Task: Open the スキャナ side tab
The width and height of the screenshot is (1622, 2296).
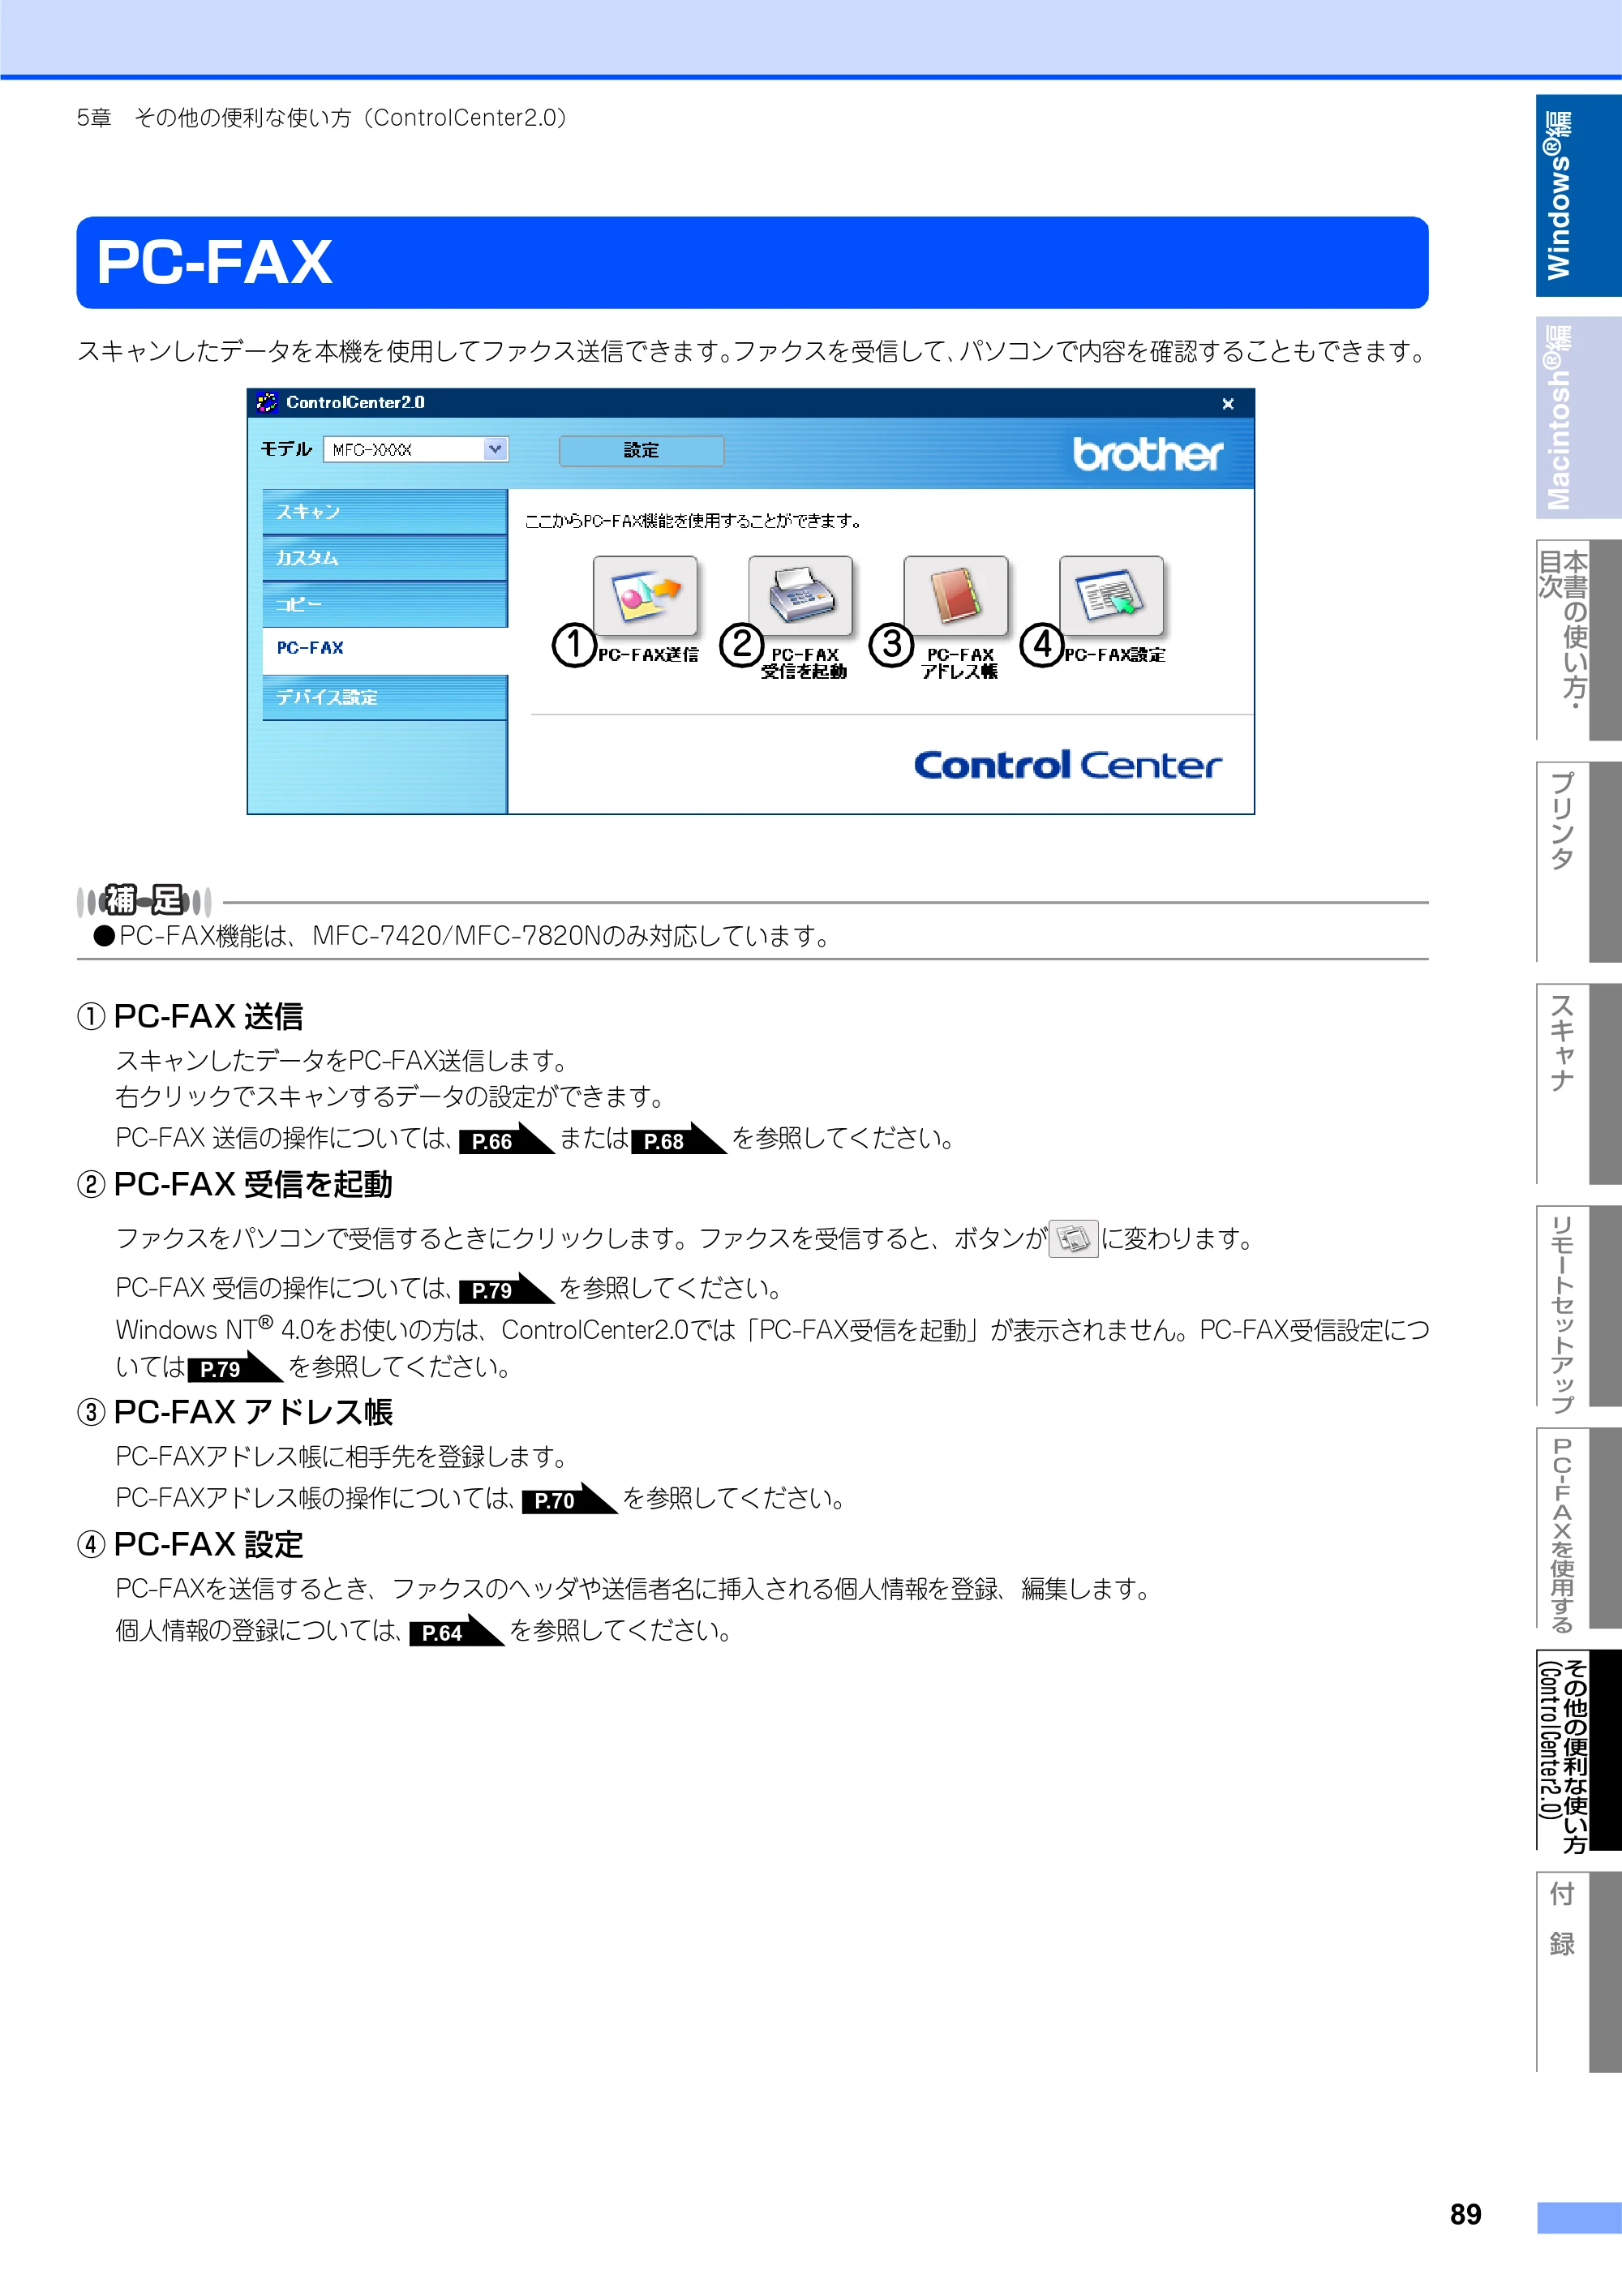Action: (x=1578, y=1084)
